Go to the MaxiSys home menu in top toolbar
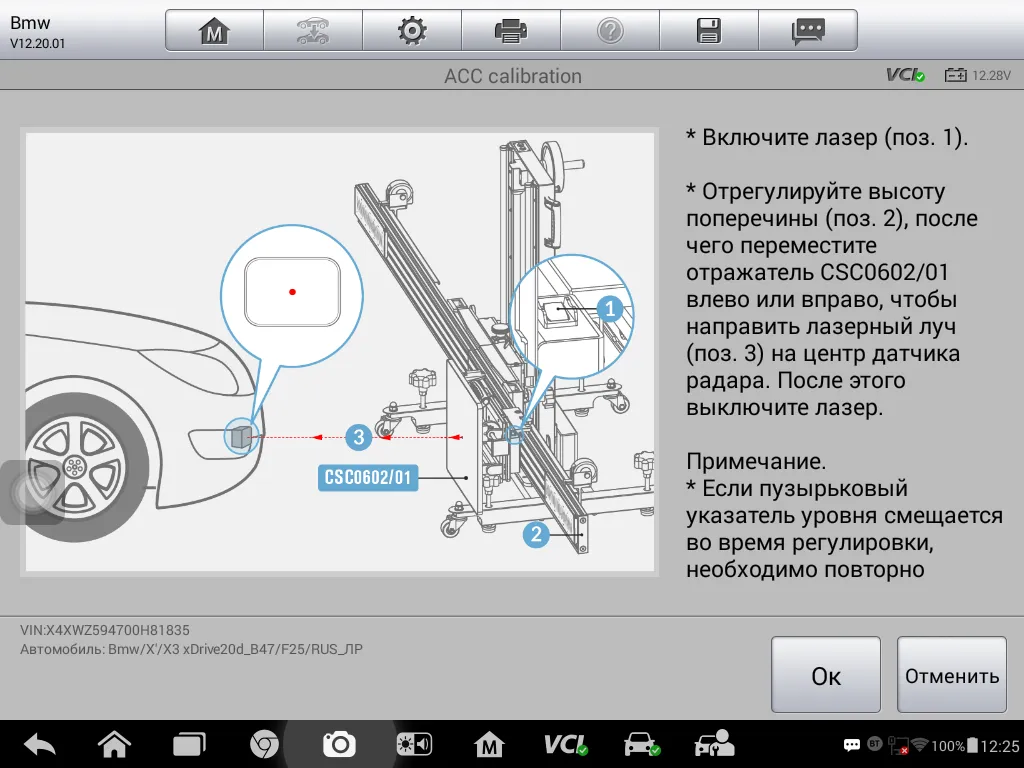The height and width of the screenshot is (768, 1024). (214, 31)
